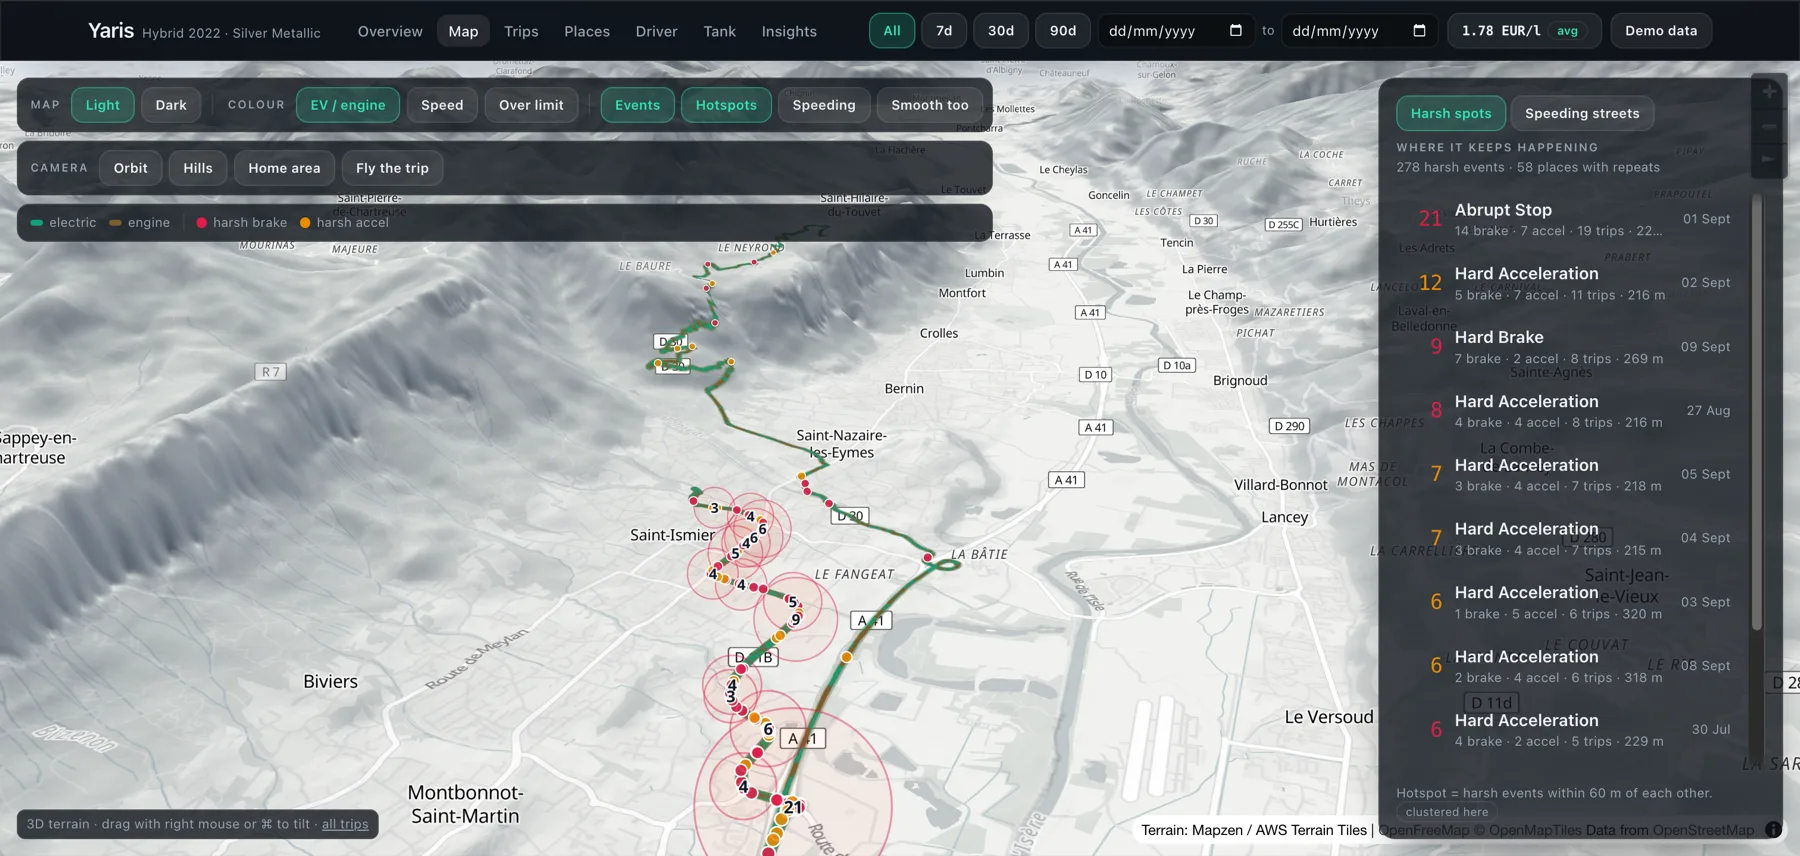
Task: Select the 90d time range
Action: pos(1063,31)
